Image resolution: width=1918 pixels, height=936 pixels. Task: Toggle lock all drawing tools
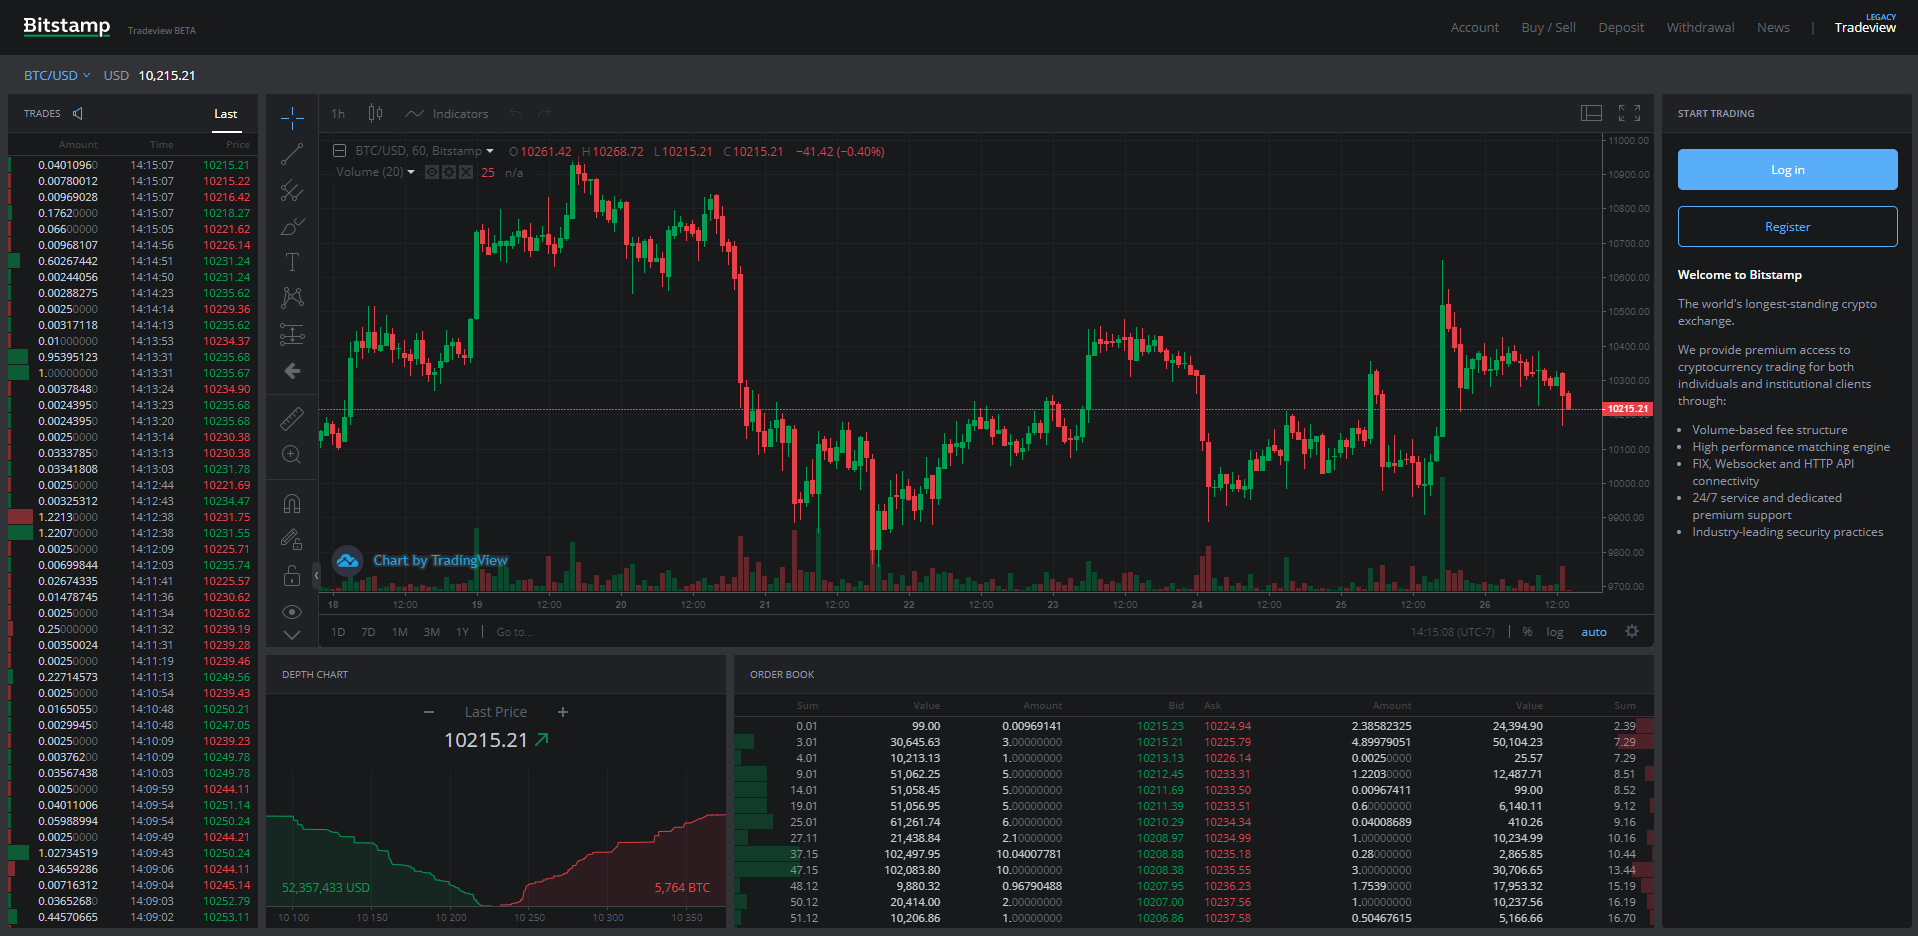pyautogui.click(x=292, y=576)
